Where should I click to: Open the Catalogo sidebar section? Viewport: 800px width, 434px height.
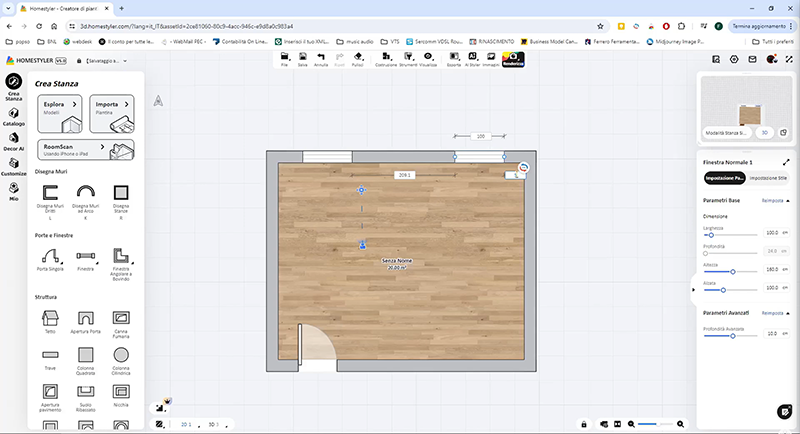(15, 114)
